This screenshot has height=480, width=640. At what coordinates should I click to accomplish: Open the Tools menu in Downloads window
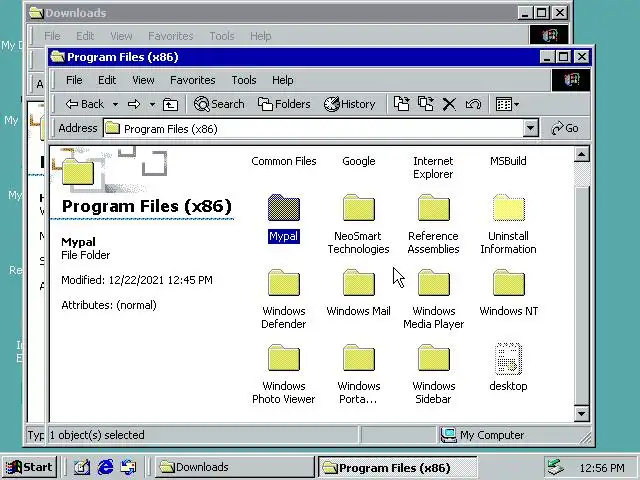coord(222,36)
